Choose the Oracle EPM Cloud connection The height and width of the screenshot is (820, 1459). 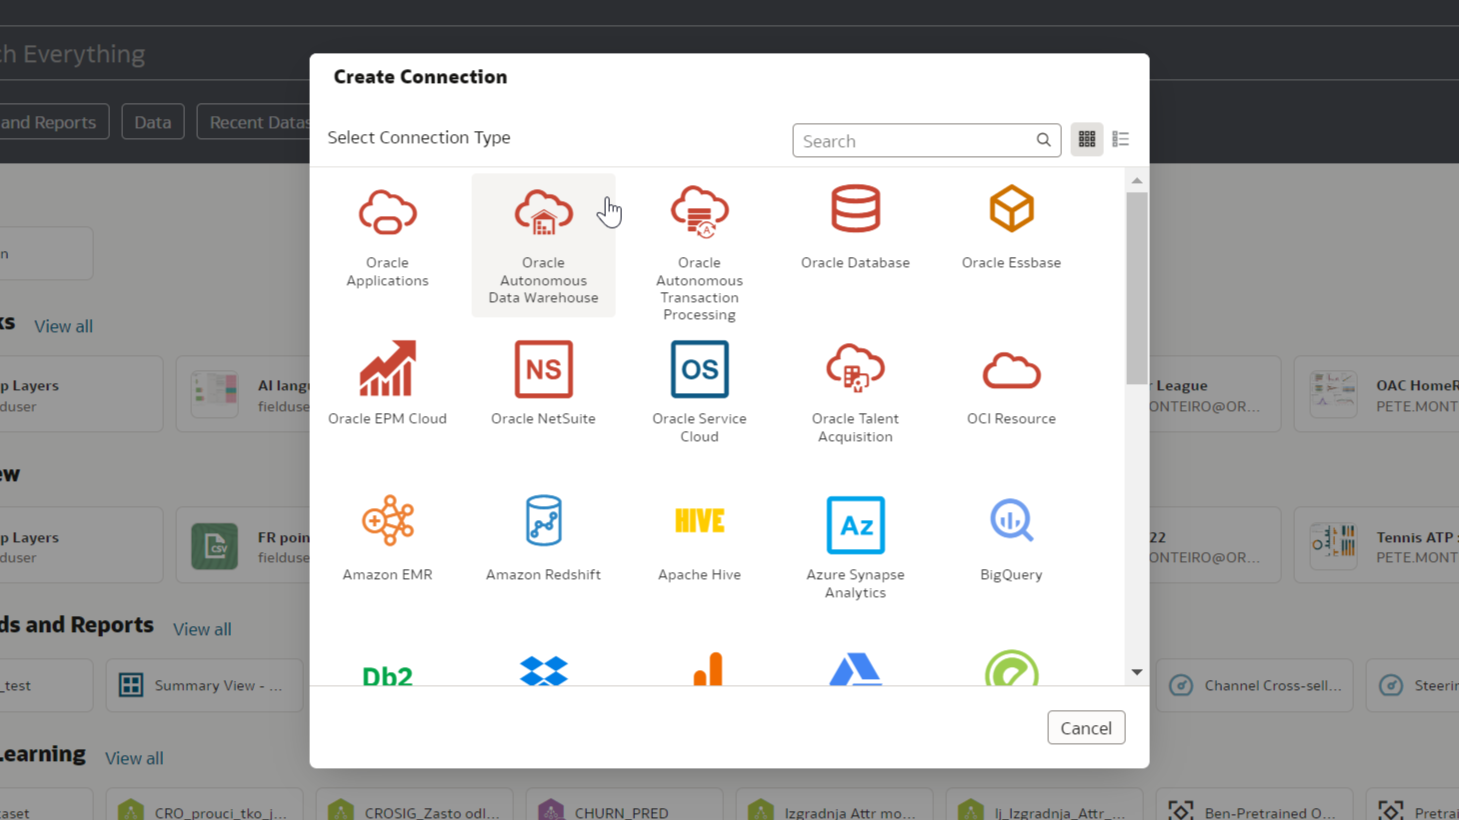point(387,385)
